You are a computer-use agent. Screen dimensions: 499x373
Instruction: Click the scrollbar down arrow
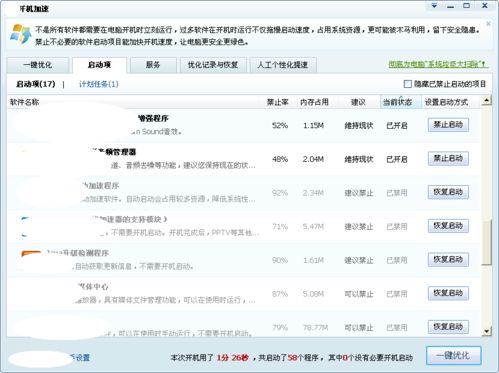coord(487,331)
